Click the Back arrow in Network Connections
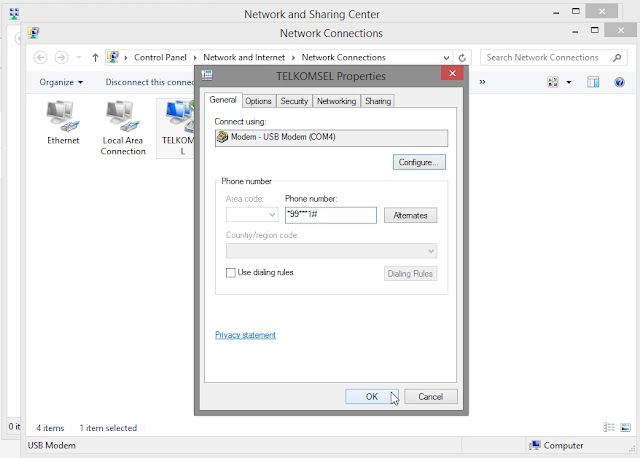 pyautogui.click(x=40, y=58)
